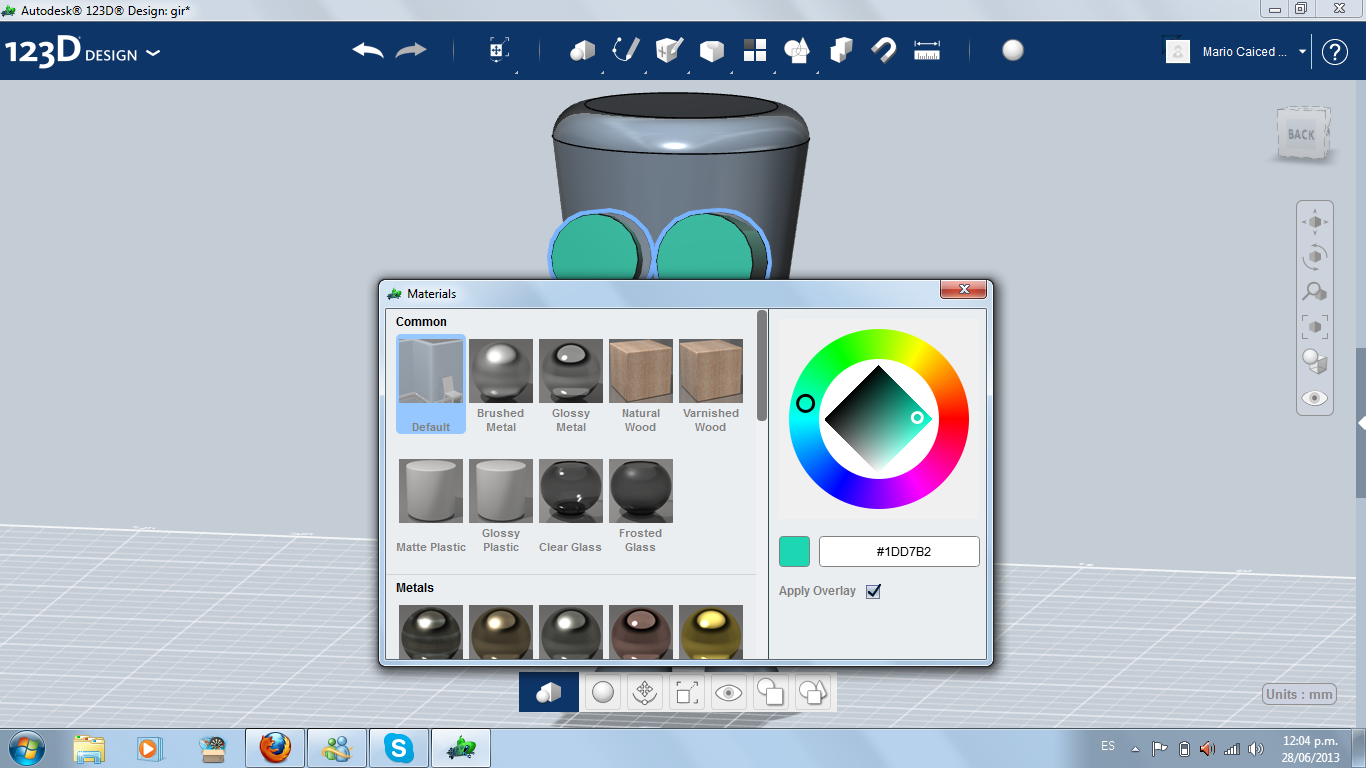
Task: Open the Grouping tool menu
Action: coord(797,50)
